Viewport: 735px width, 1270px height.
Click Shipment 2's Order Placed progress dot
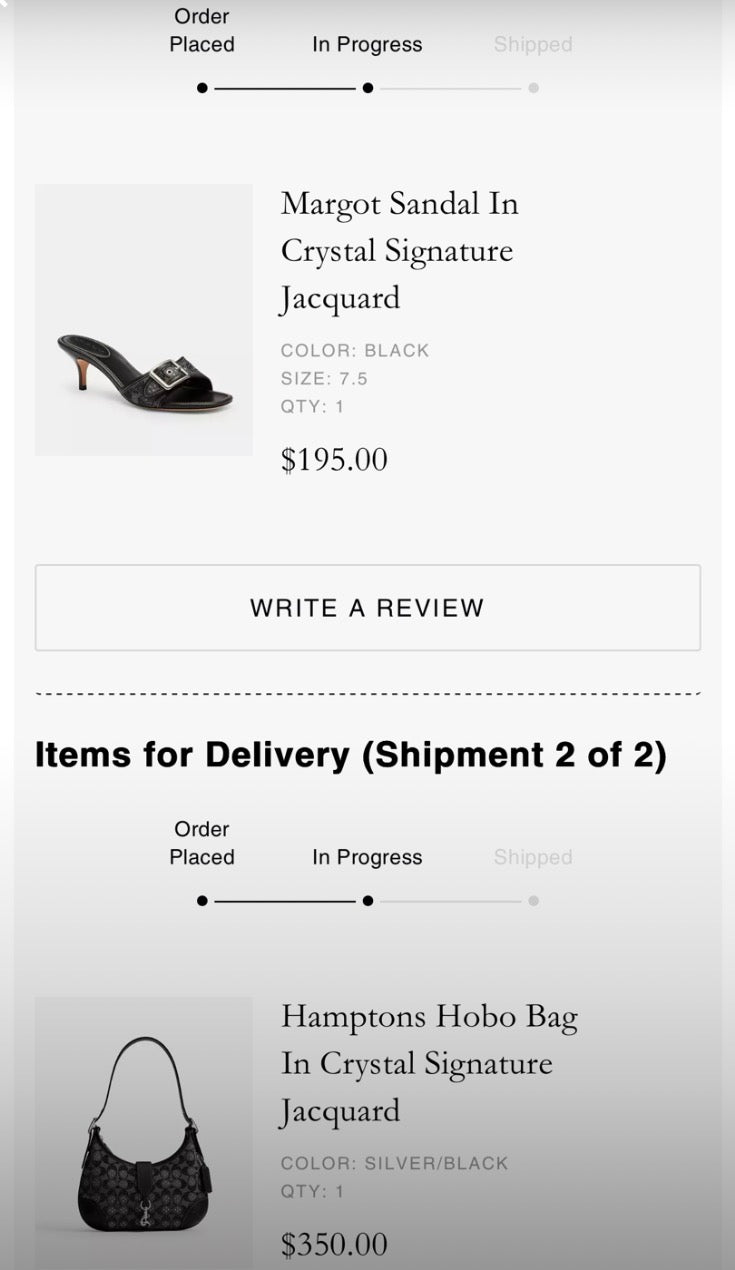pos(203,901)
